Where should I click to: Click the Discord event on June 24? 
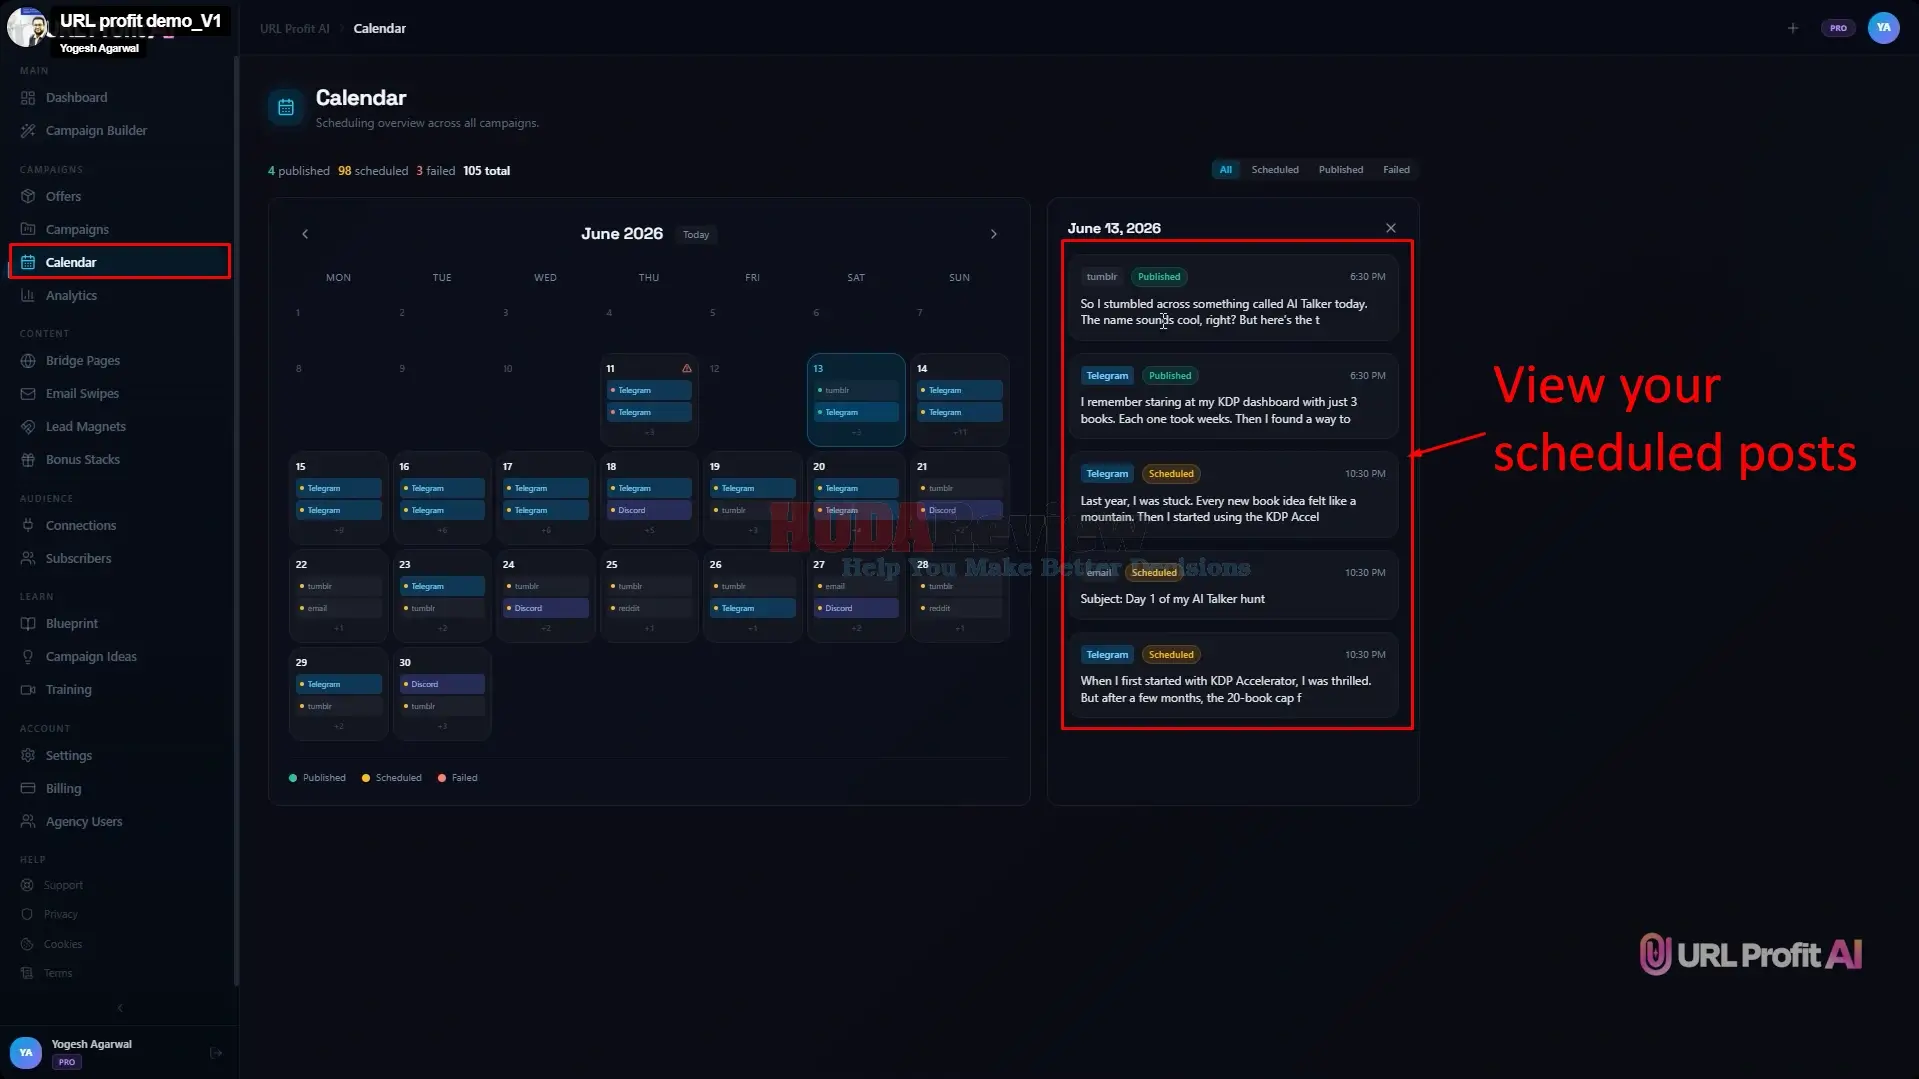(x=546, y=608)
